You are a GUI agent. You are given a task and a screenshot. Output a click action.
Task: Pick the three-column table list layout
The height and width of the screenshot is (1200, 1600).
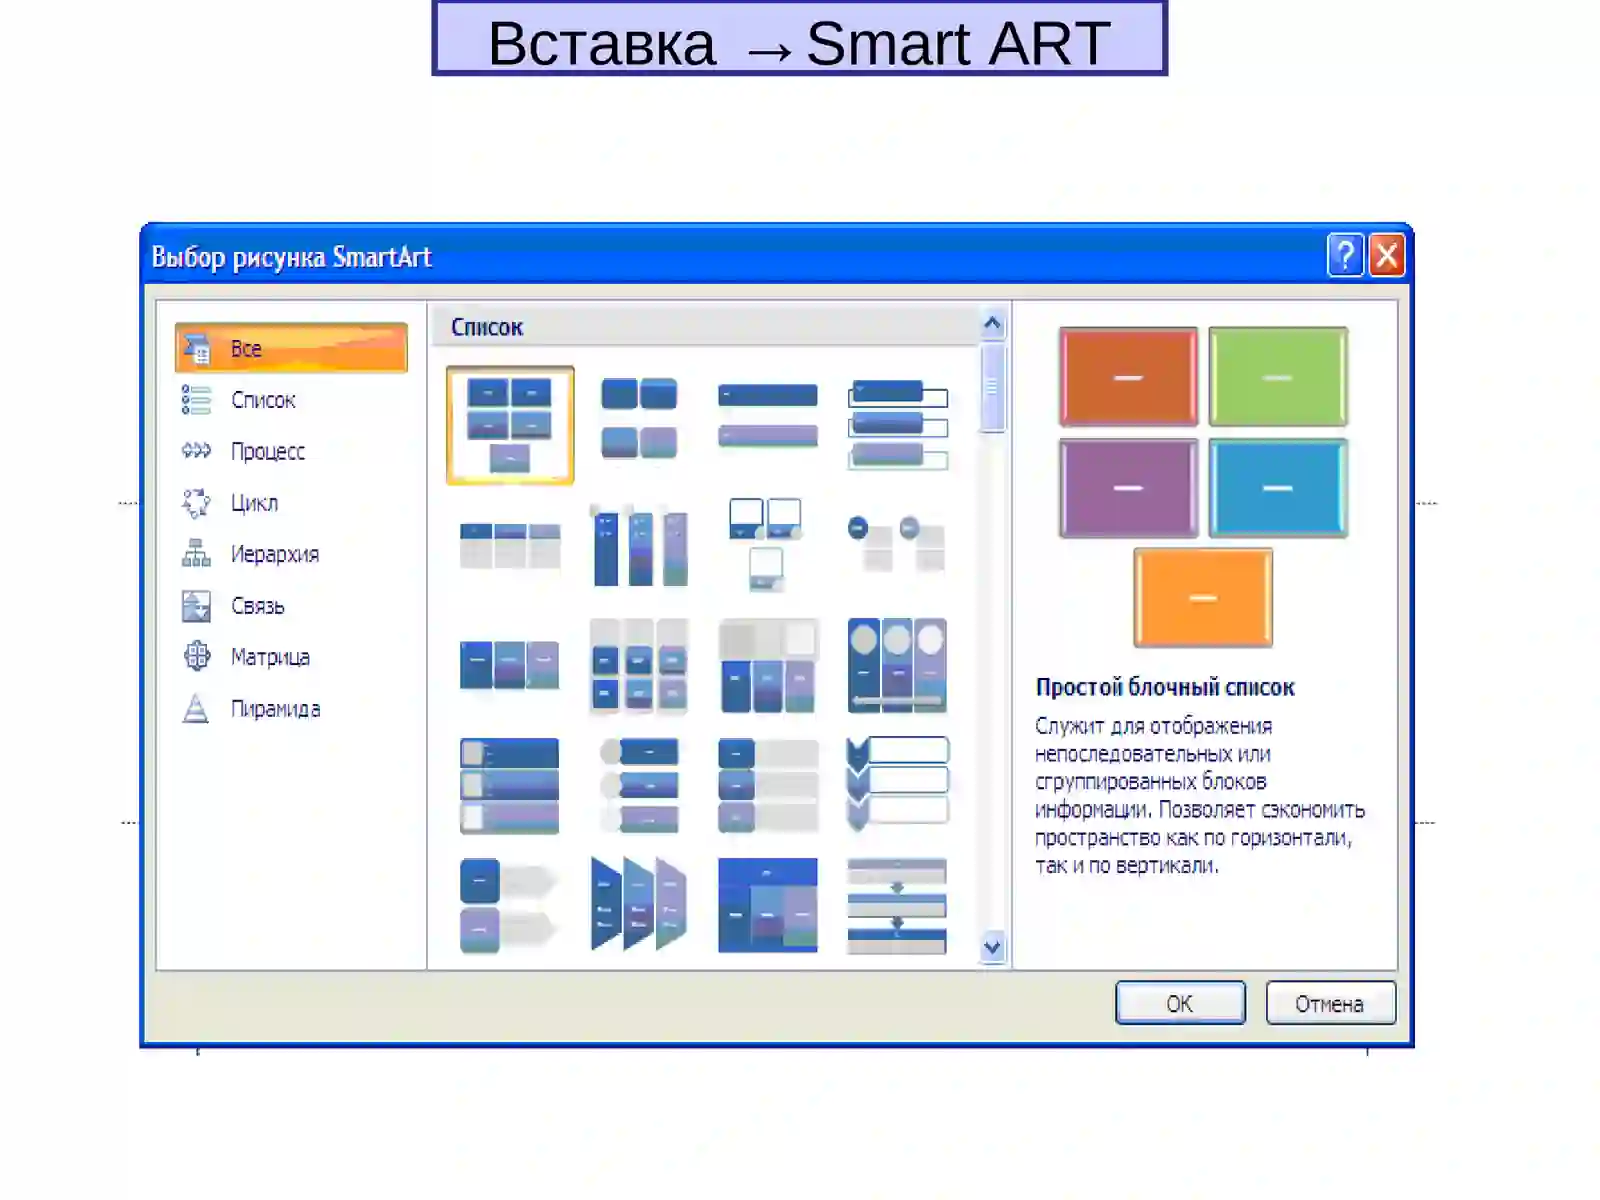click(510, 545)
